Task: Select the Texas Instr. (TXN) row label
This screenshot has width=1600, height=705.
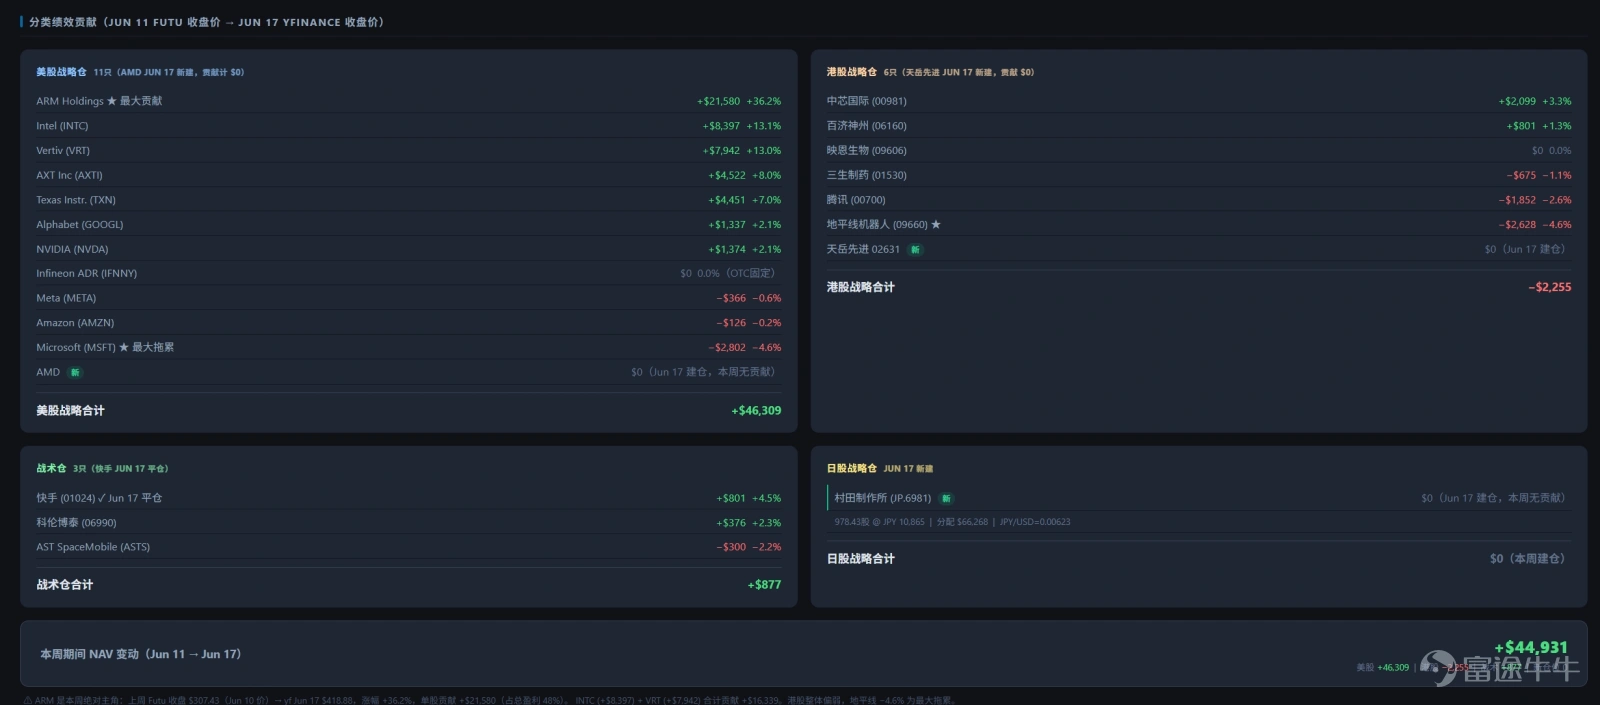Action: pos(76,200)
